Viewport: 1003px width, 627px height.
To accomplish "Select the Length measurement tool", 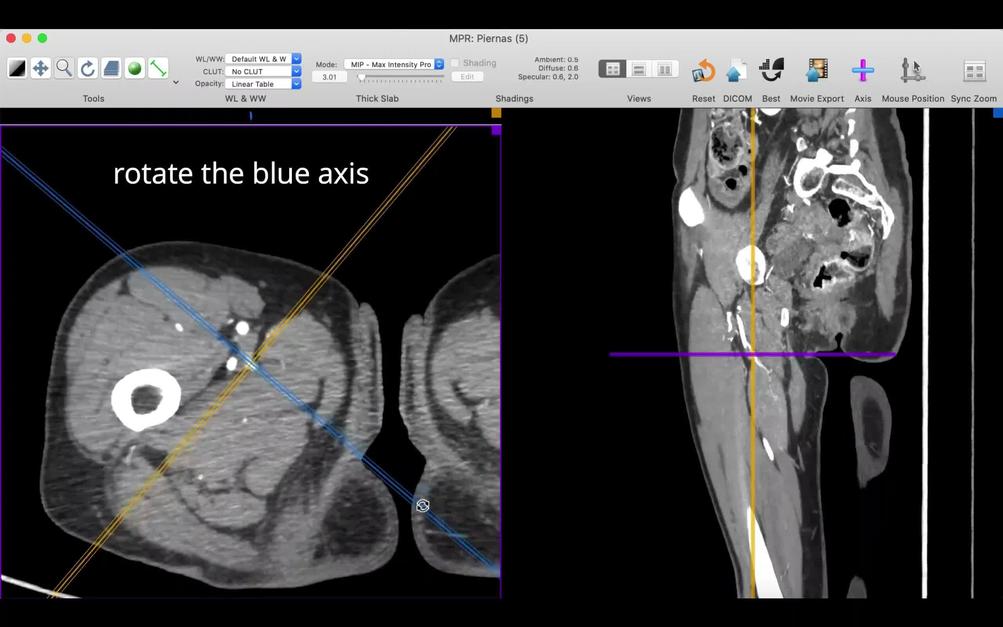I will tap(157, 68).
